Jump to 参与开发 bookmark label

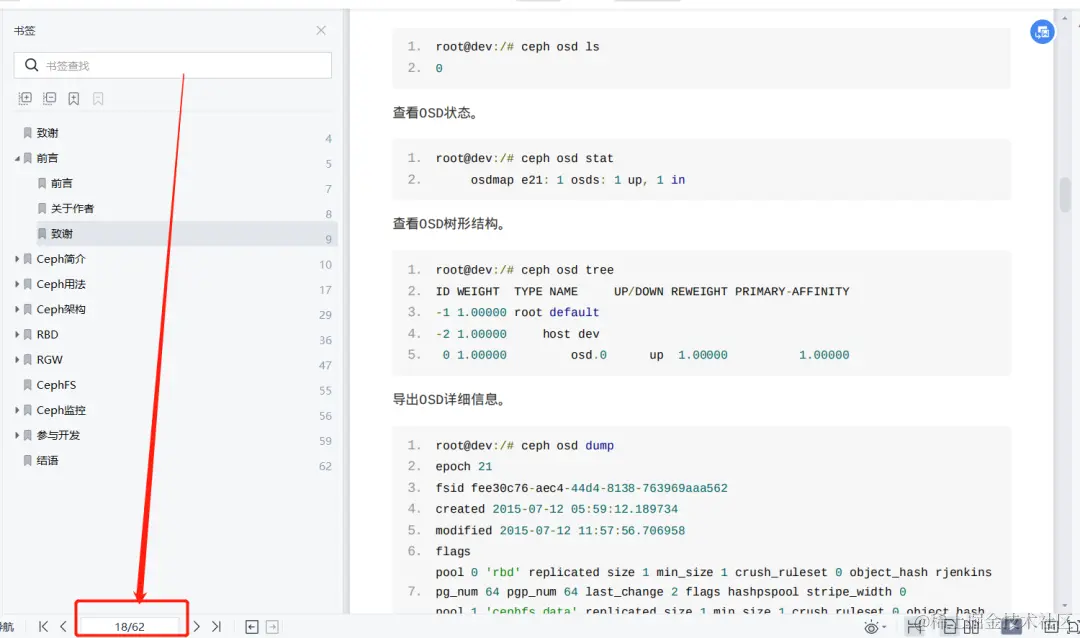coord(59,435)
